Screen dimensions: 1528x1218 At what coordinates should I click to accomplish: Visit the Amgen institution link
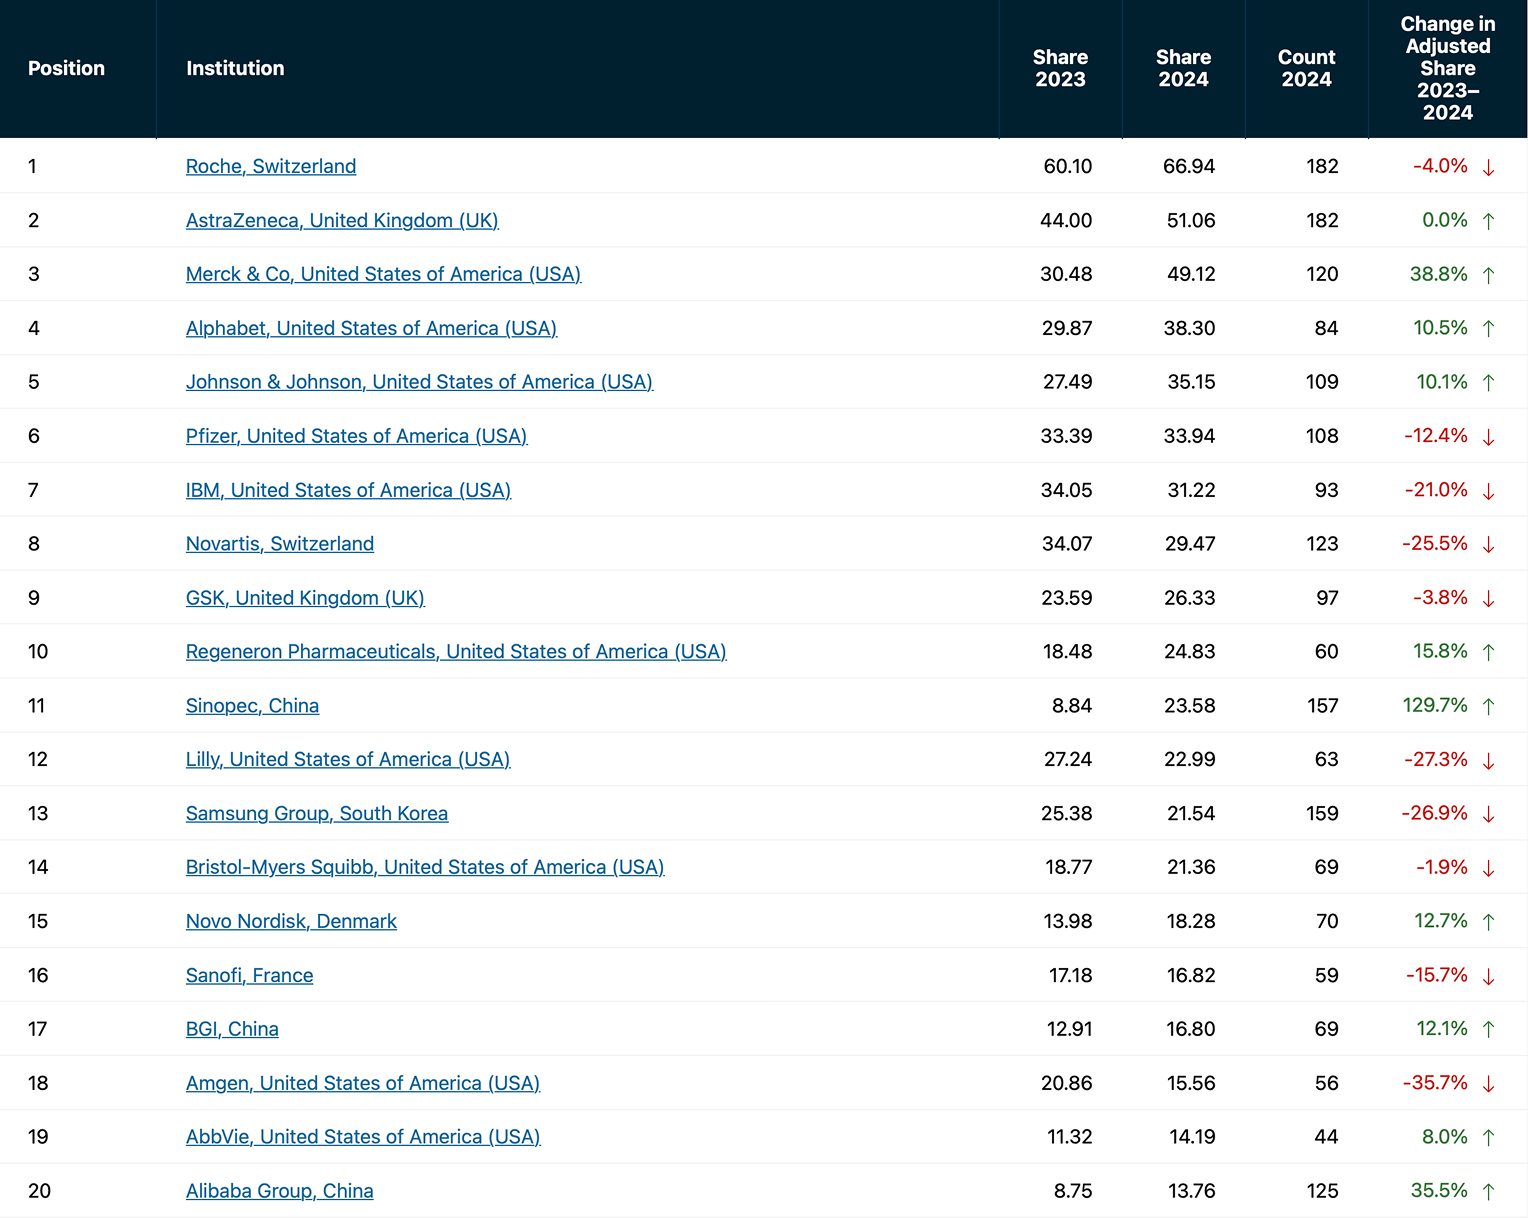click(363, 1083)
